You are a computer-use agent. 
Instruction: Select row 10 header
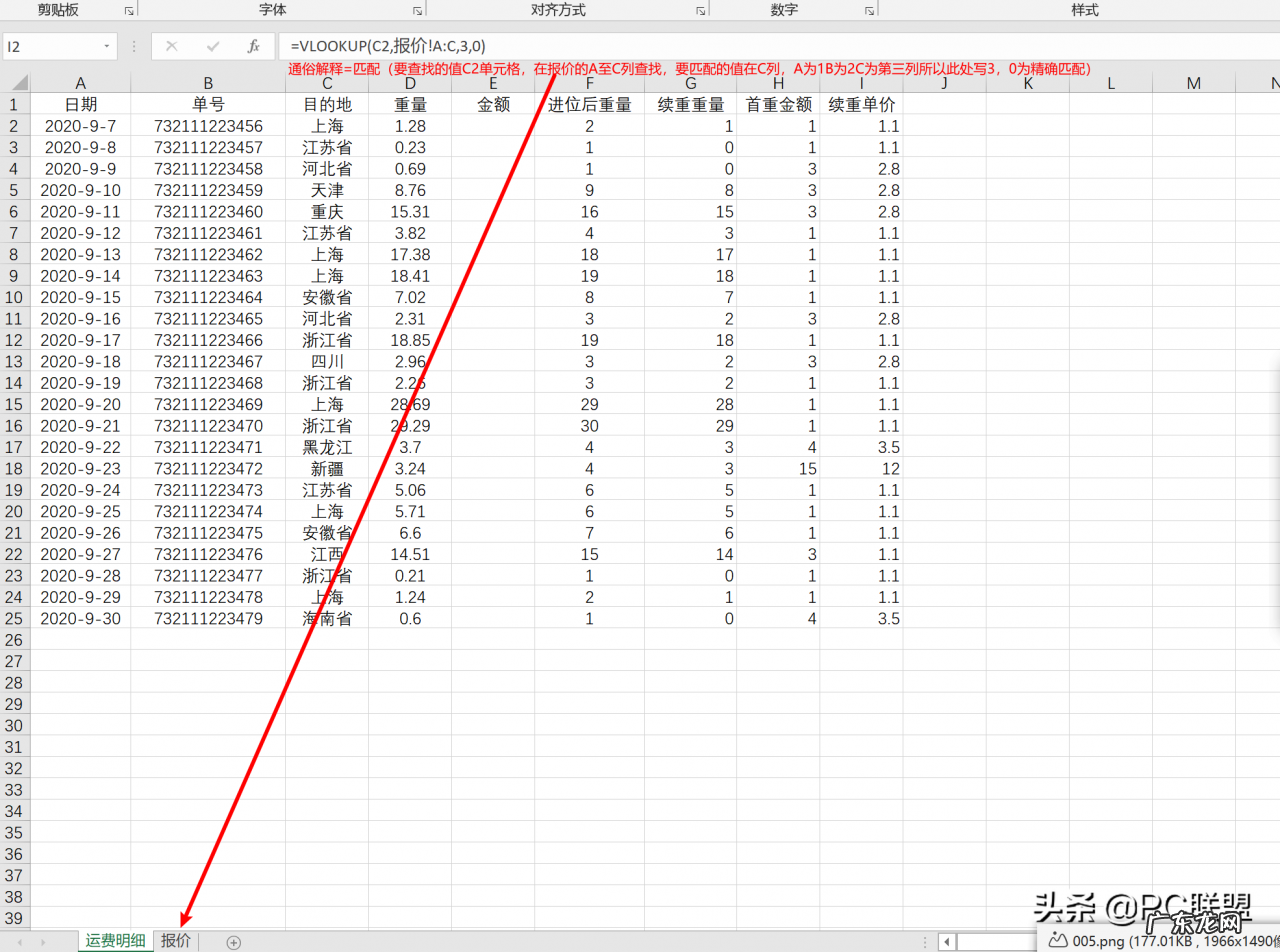coord(14,296)
